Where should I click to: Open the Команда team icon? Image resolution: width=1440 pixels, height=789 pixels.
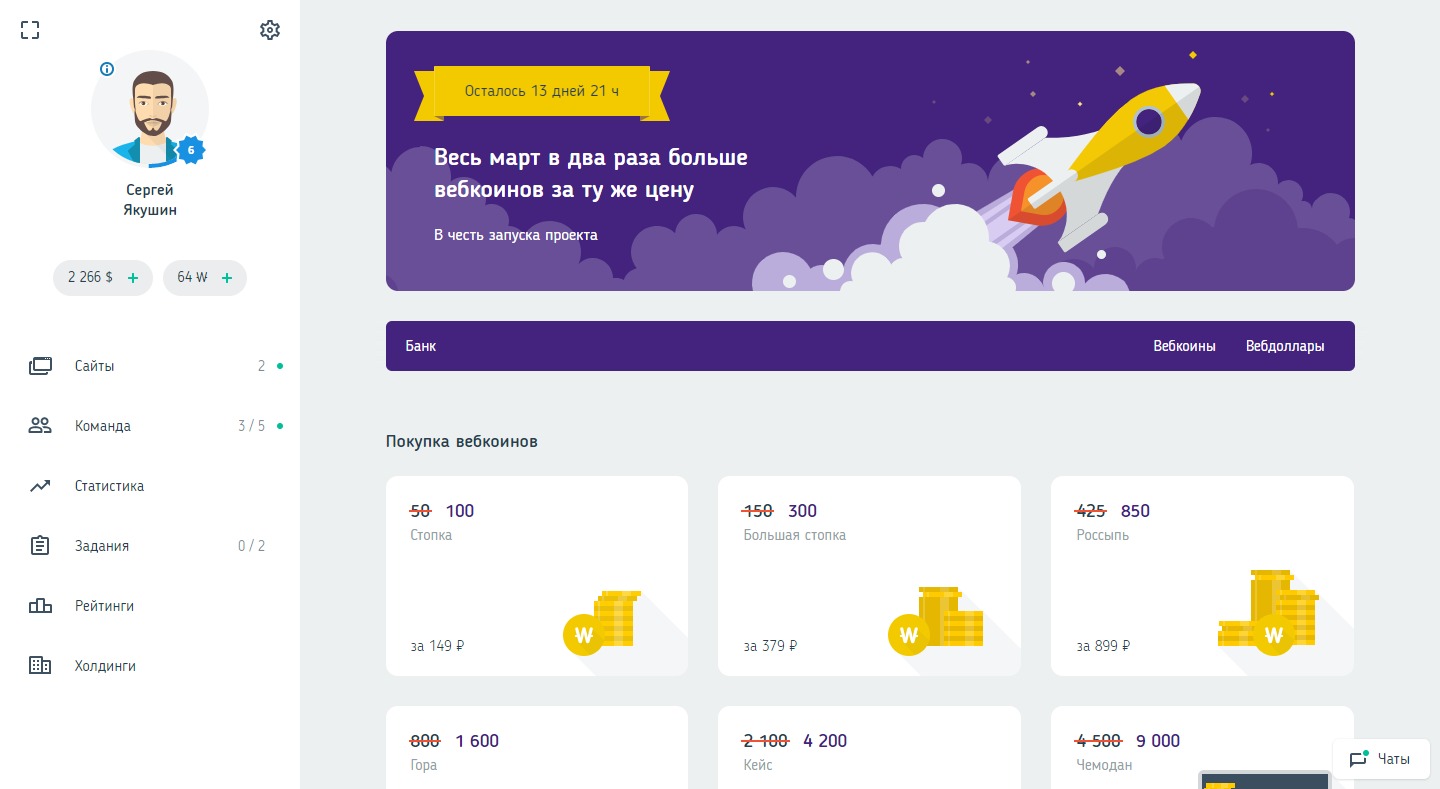click(x=40, y=426)
